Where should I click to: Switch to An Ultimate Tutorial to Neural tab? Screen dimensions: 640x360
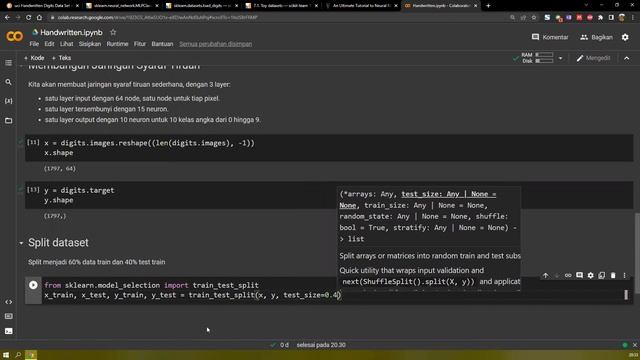tap(361, 6)
